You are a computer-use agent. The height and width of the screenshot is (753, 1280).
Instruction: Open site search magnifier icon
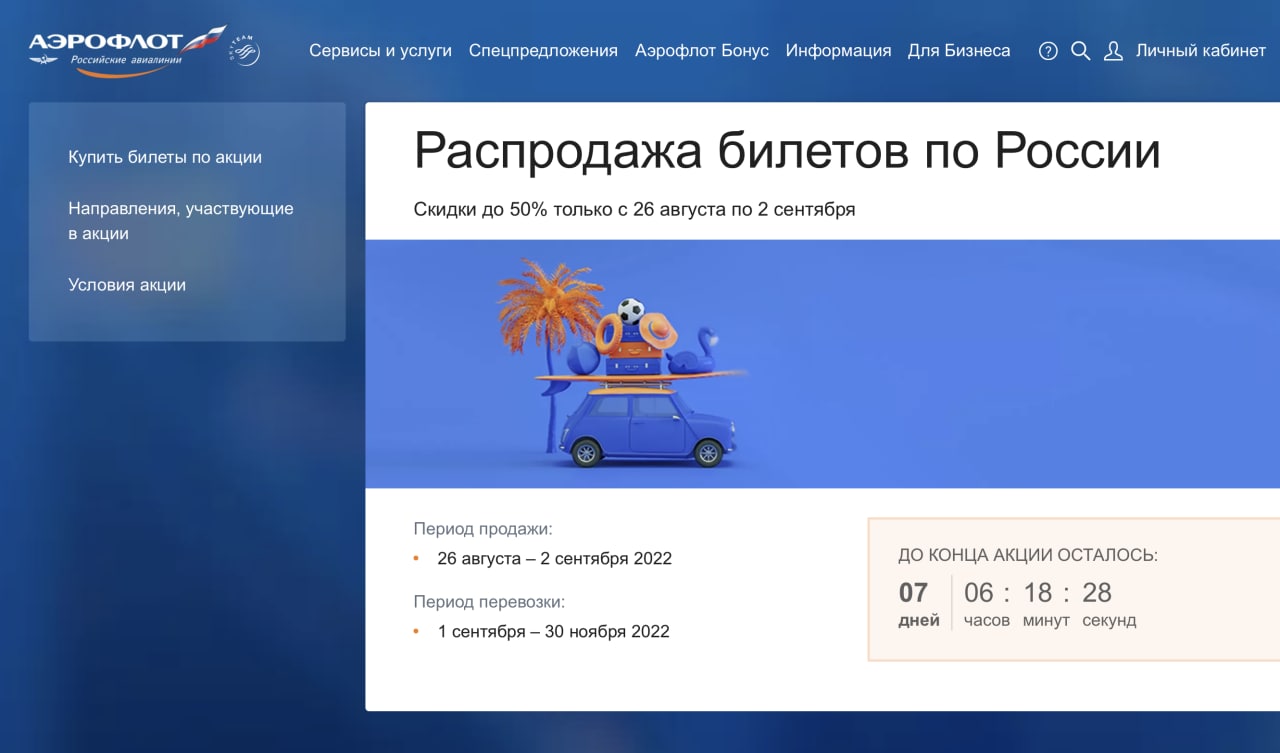[1080, 51]
